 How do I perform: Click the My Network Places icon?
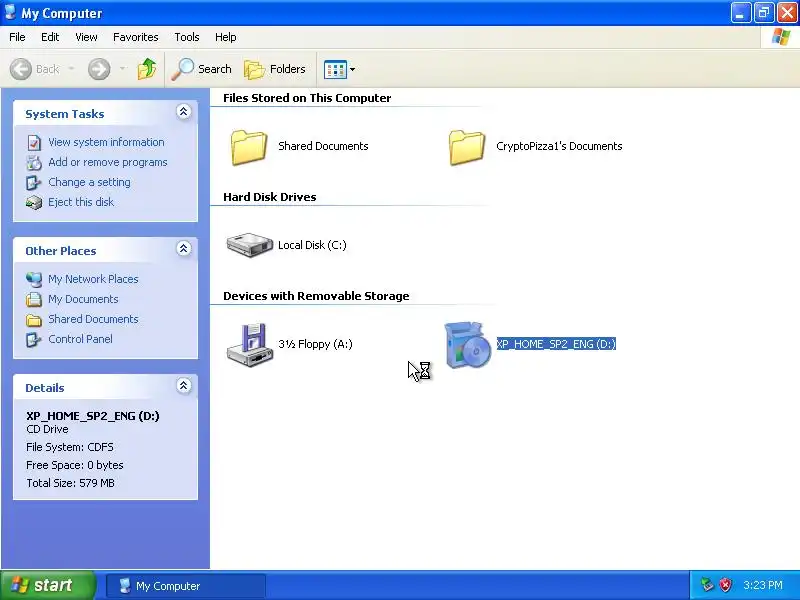[34, 279]
